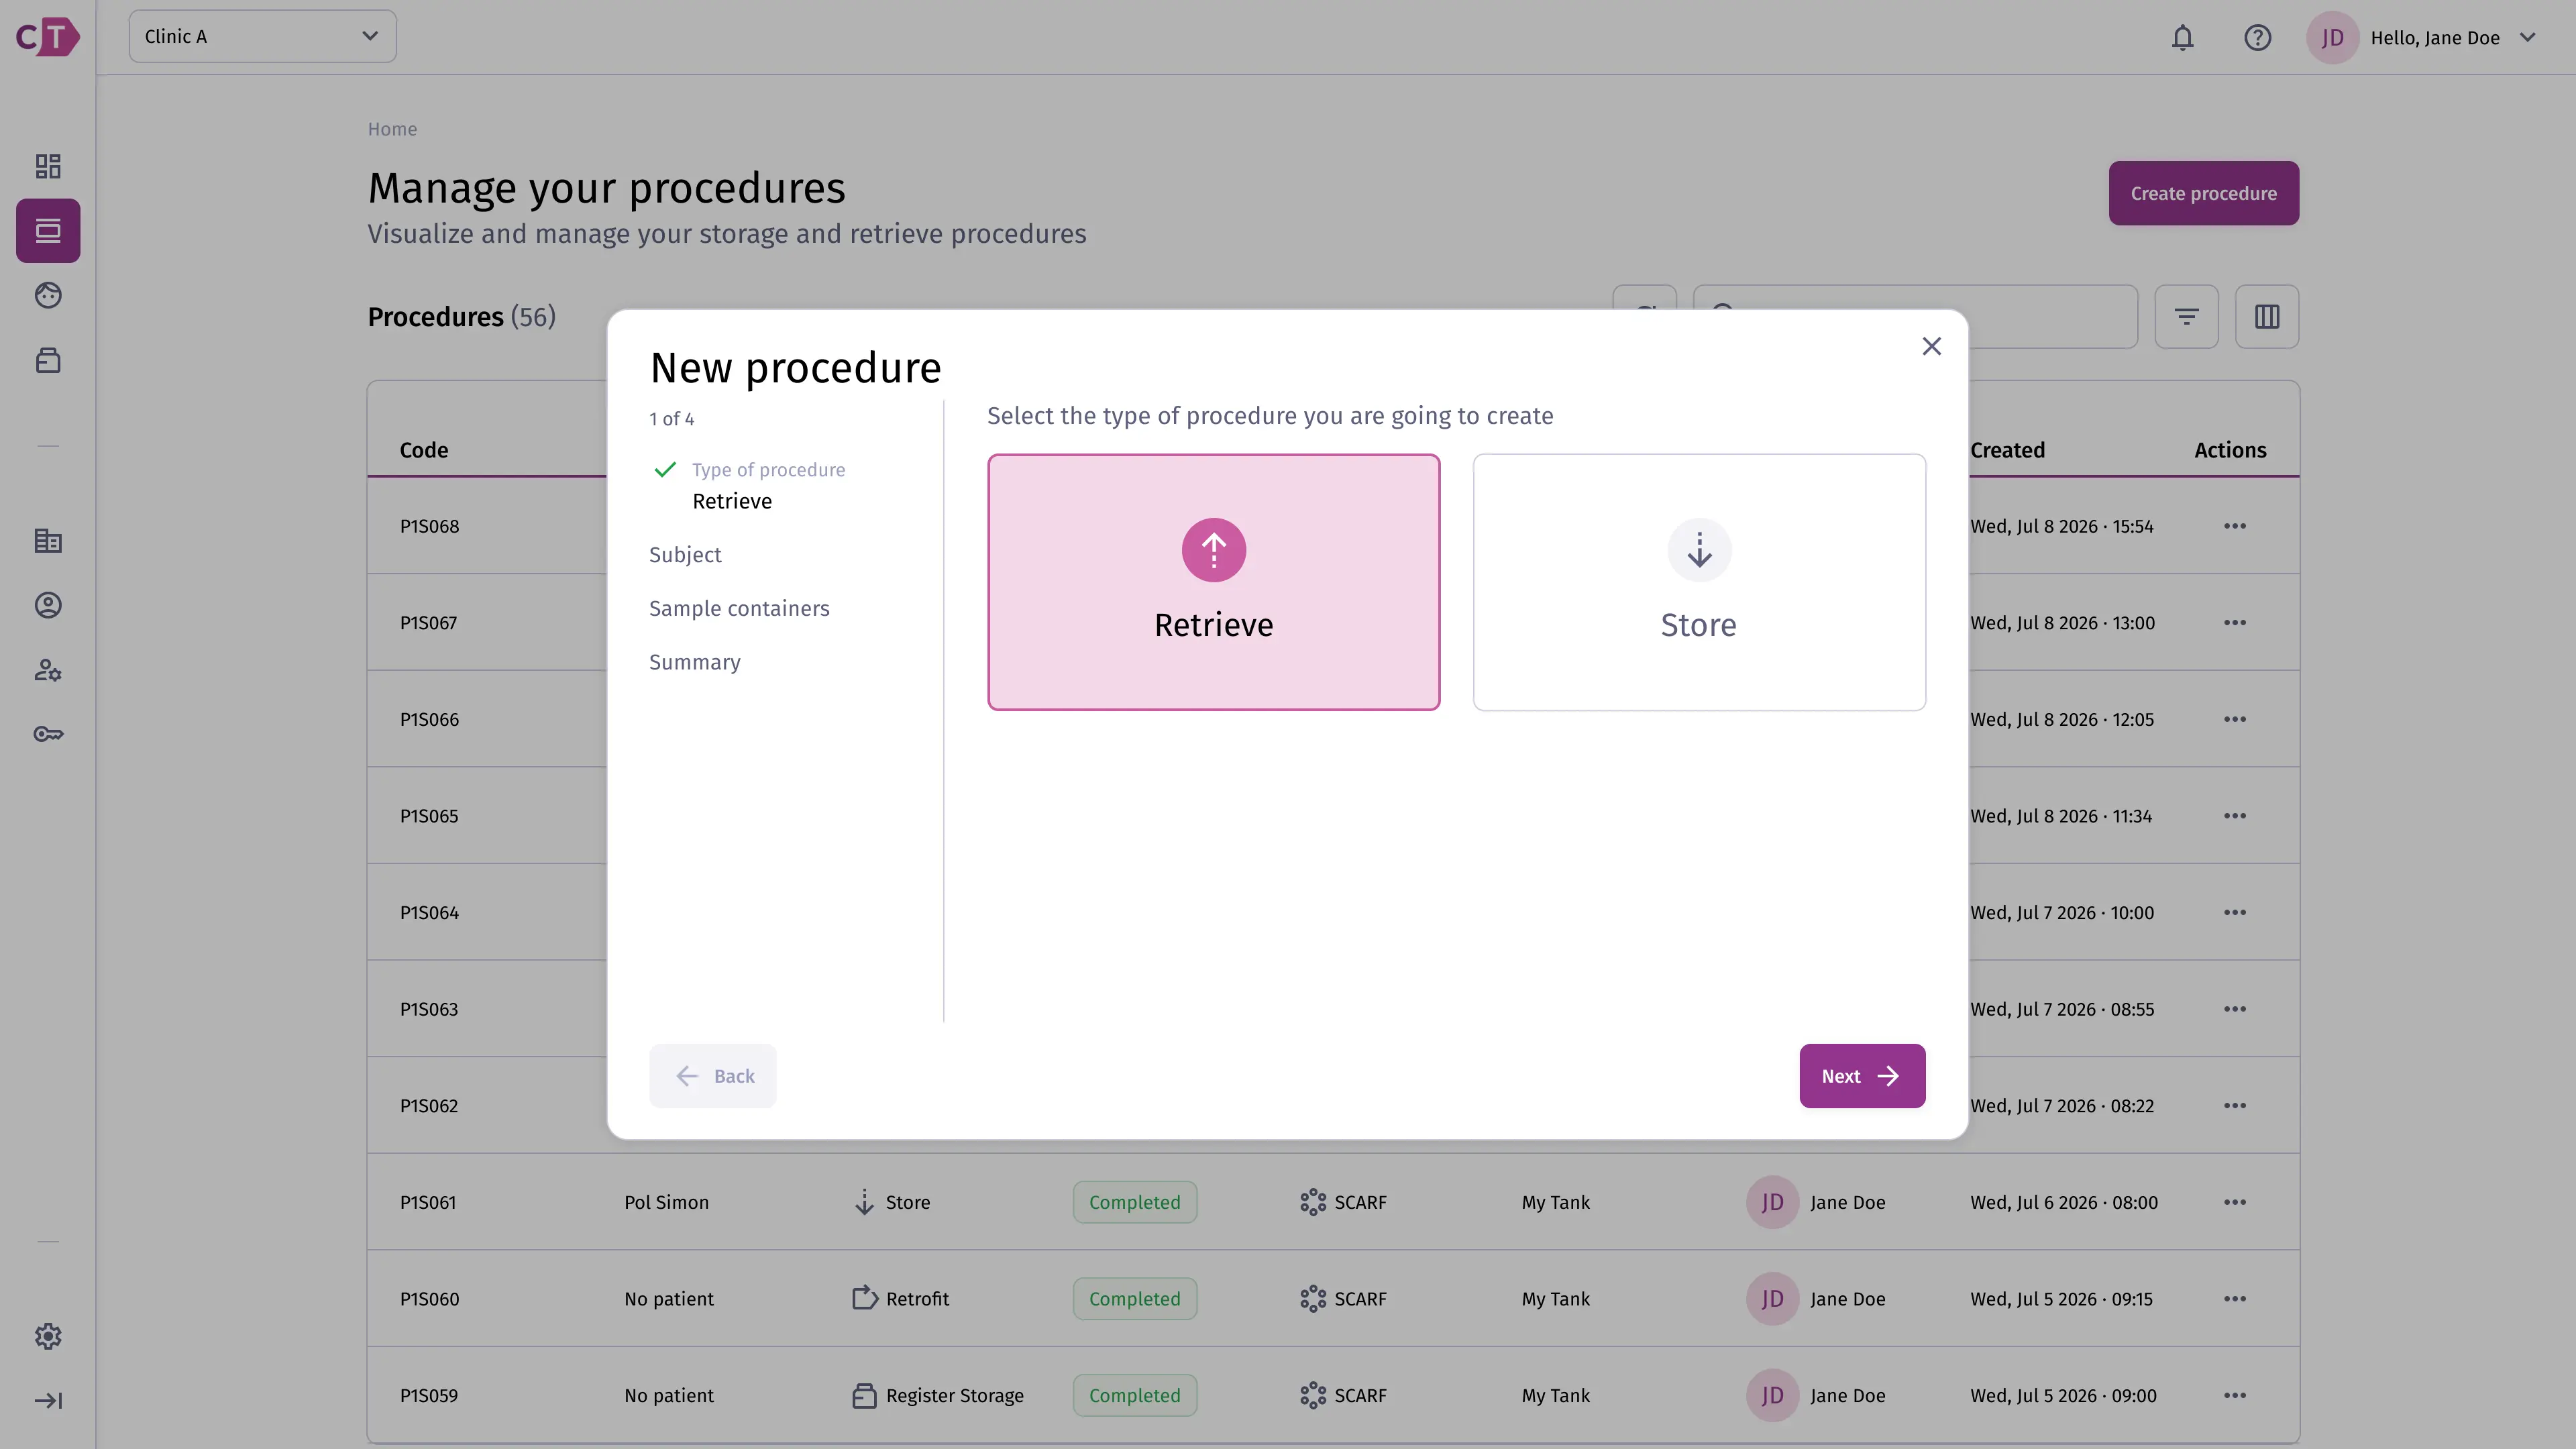Go to the Sample containers step
The width and height of the screenshot is (2576, 1449).
click(x=739, y=609)
